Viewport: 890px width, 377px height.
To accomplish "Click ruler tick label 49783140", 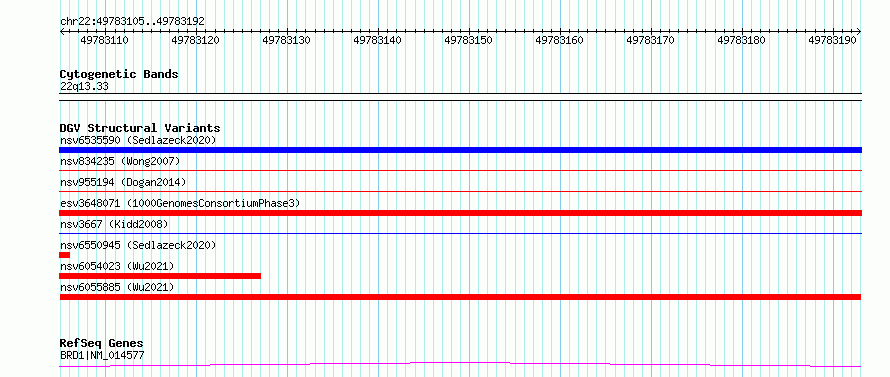I will [x=377, y=40].
